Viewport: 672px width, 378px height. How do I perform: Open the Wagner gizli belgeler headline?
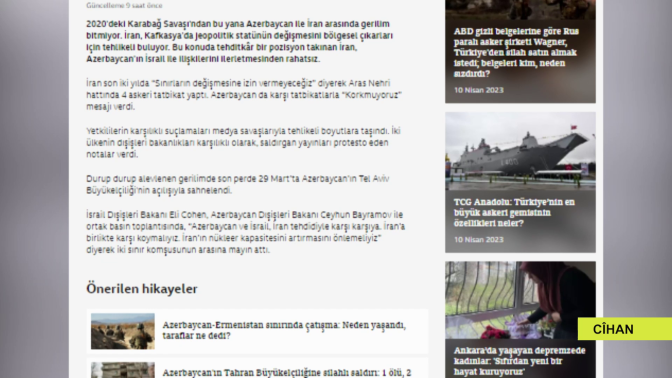point(516,52)
